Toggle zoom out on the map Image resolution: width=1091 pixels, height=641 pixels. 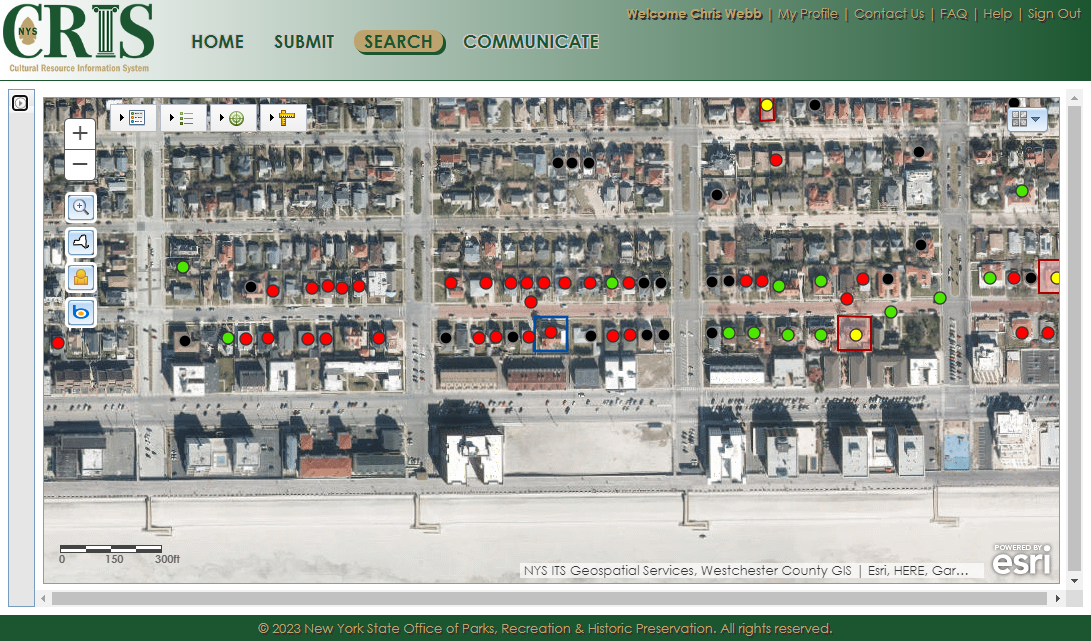click(x=80, y=163)
